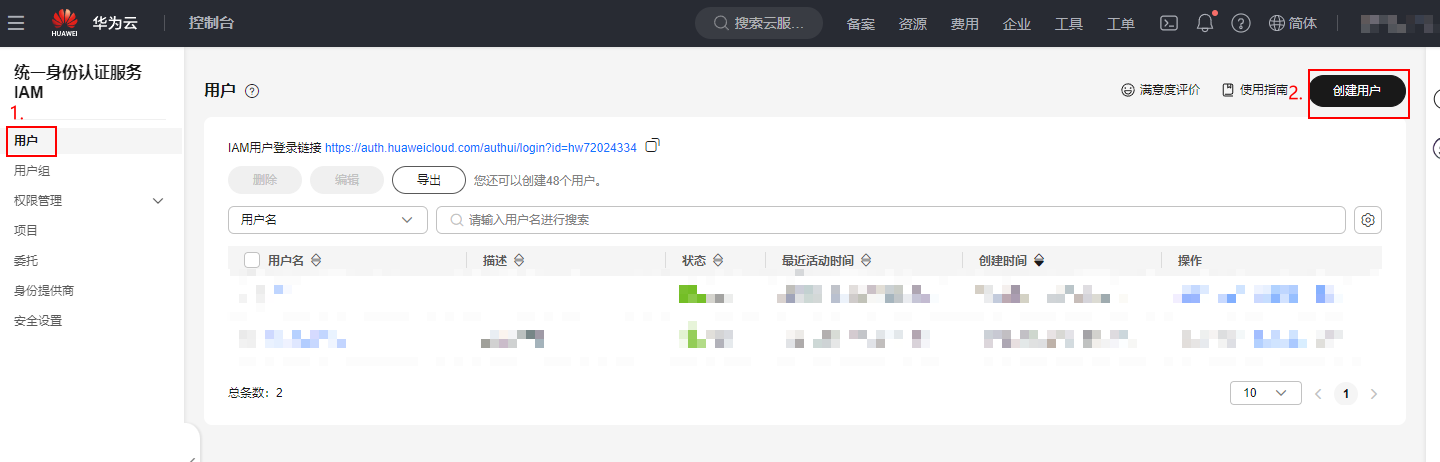Select 用户 in sidebar
The width and height of the screenshot is (1440, 462).
26,141
